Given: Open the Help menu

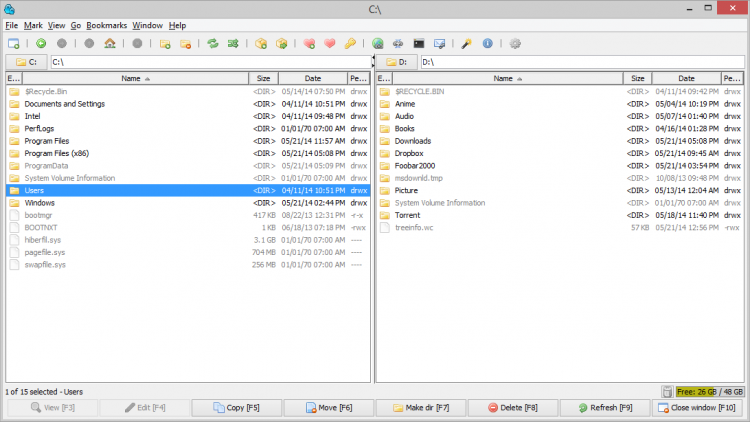Looking at the screenshot, I should [x=177, y=25].
